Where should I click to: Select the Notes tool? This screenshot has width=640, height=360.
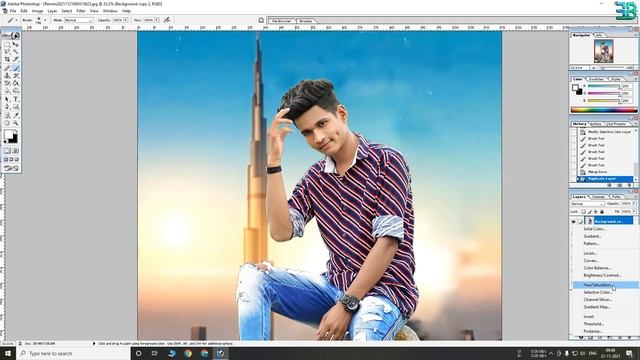click(7, 115)
